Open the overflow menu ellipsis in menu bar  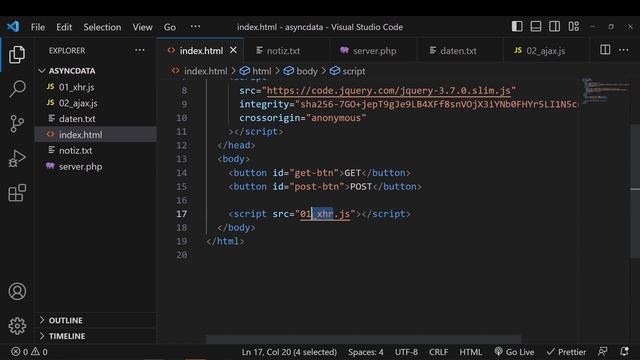(x=195, y=27)
